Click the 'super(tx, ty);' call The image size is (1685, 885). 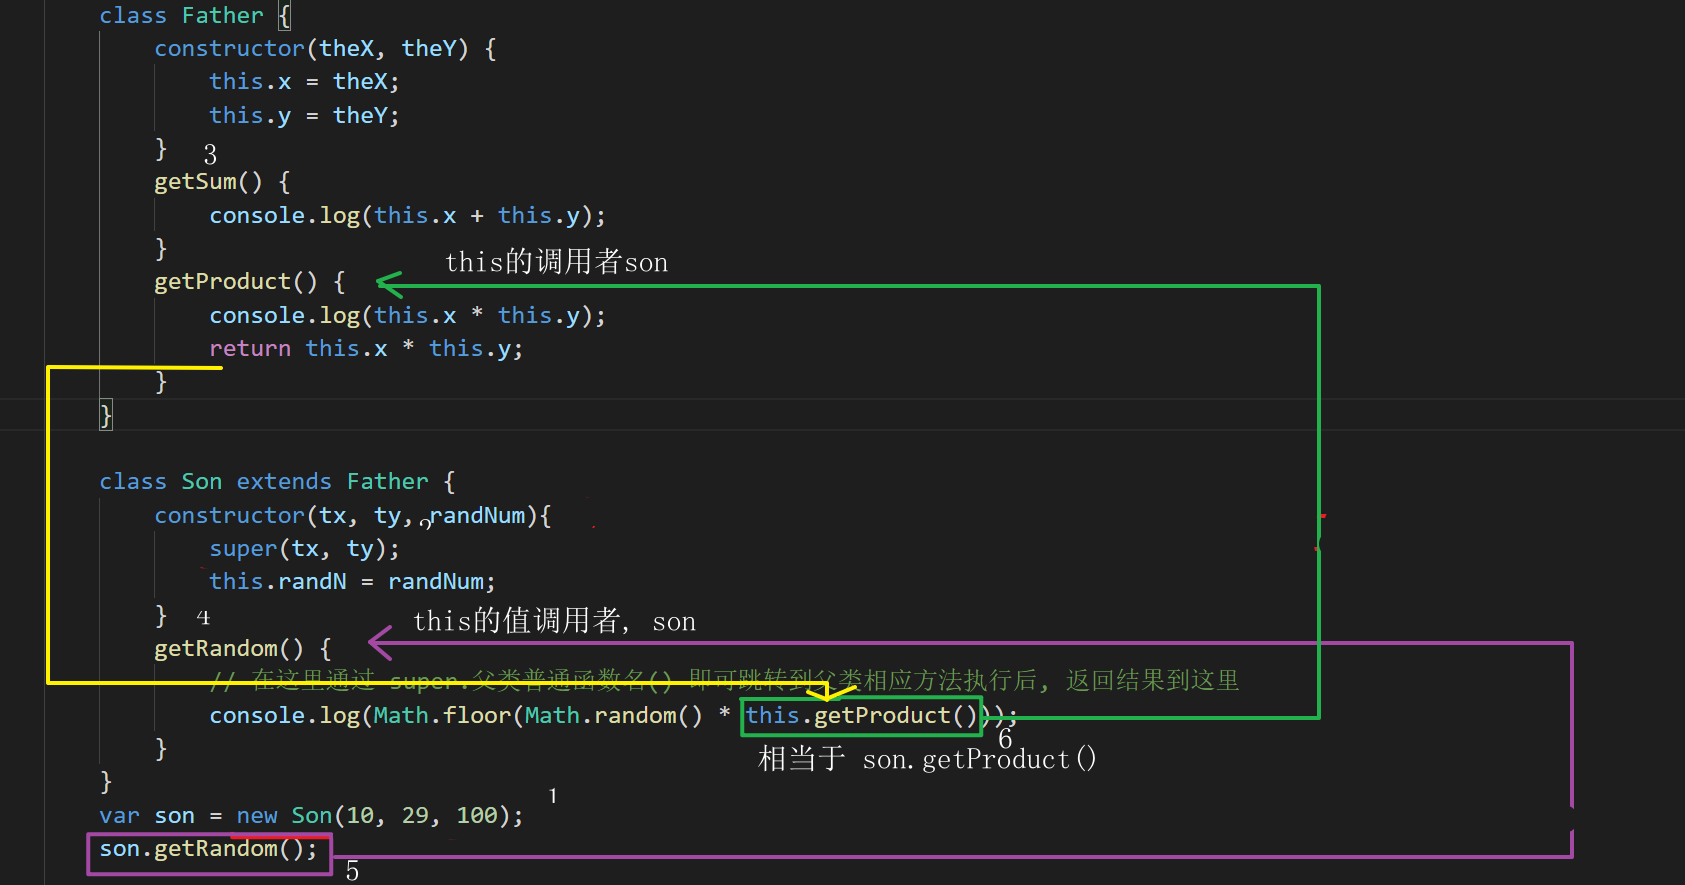point(304,549)
